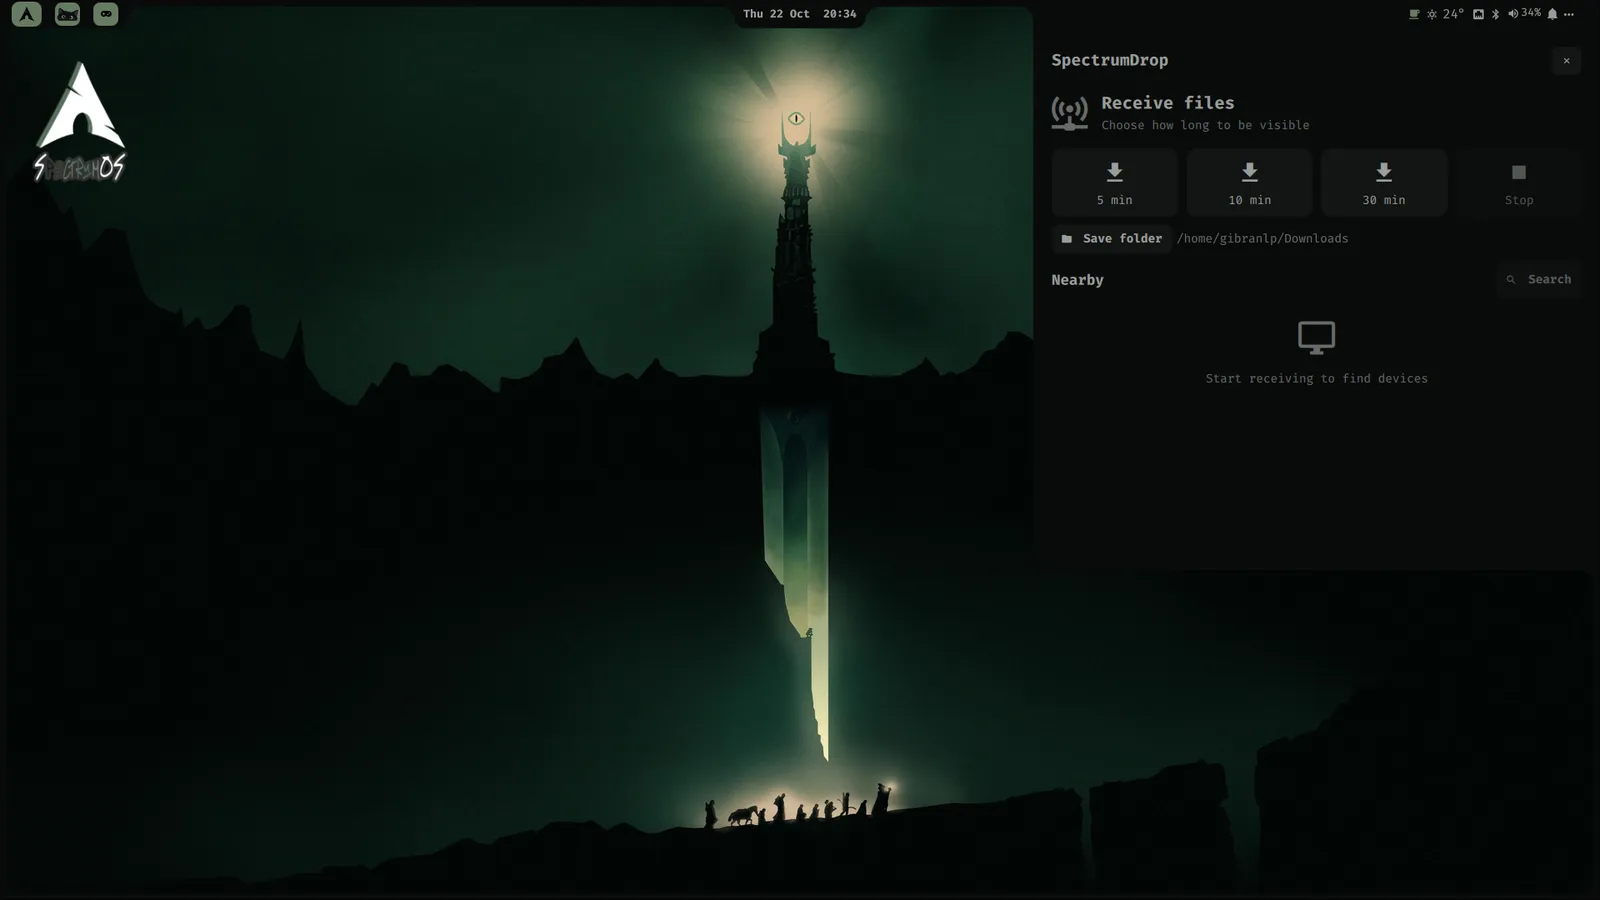The width and height of the screenshot is (1600, 900).
Task: Select the 30 min receive duration
Action: pyautogui.click(x=1384, y=183)
